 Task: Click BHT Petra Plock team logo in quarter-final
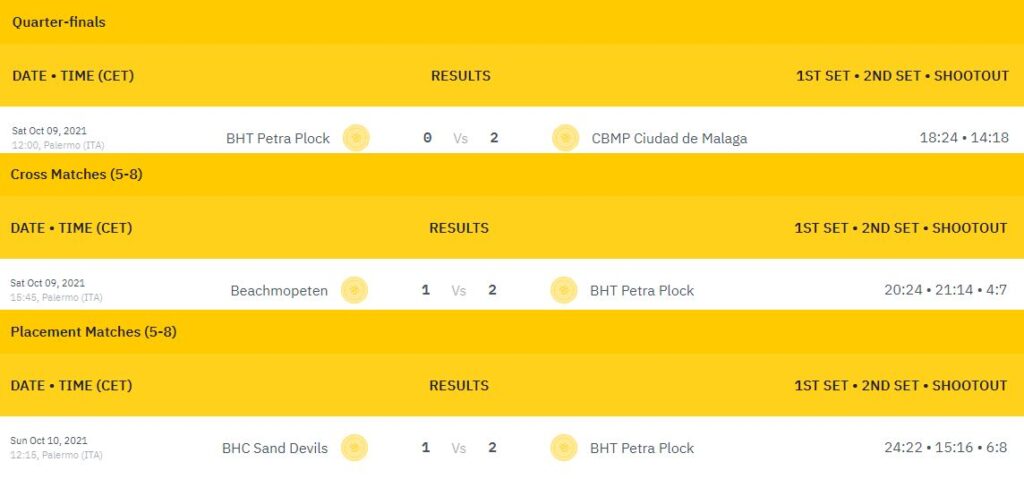356,138
